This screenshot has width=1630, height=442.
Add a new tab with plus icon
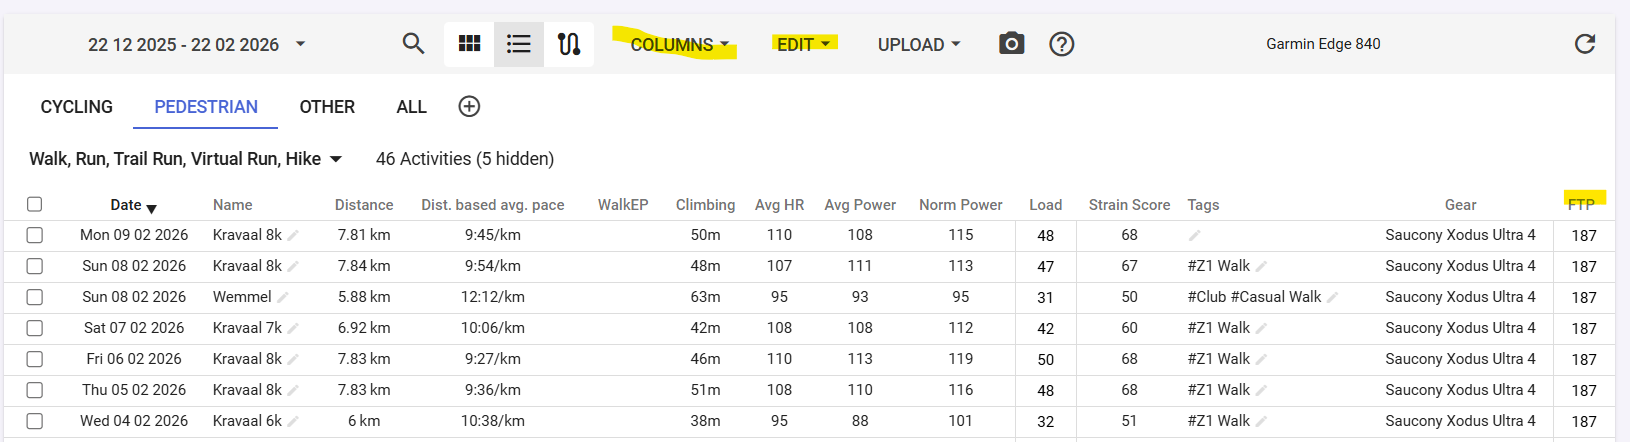[469, 107]
